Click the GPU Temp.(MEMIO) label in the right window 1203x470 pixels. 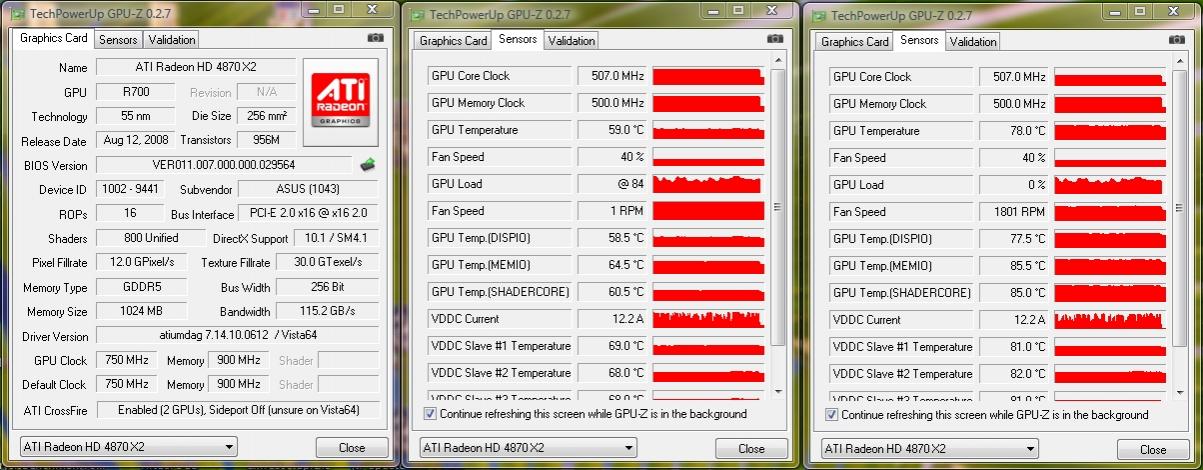901,266
